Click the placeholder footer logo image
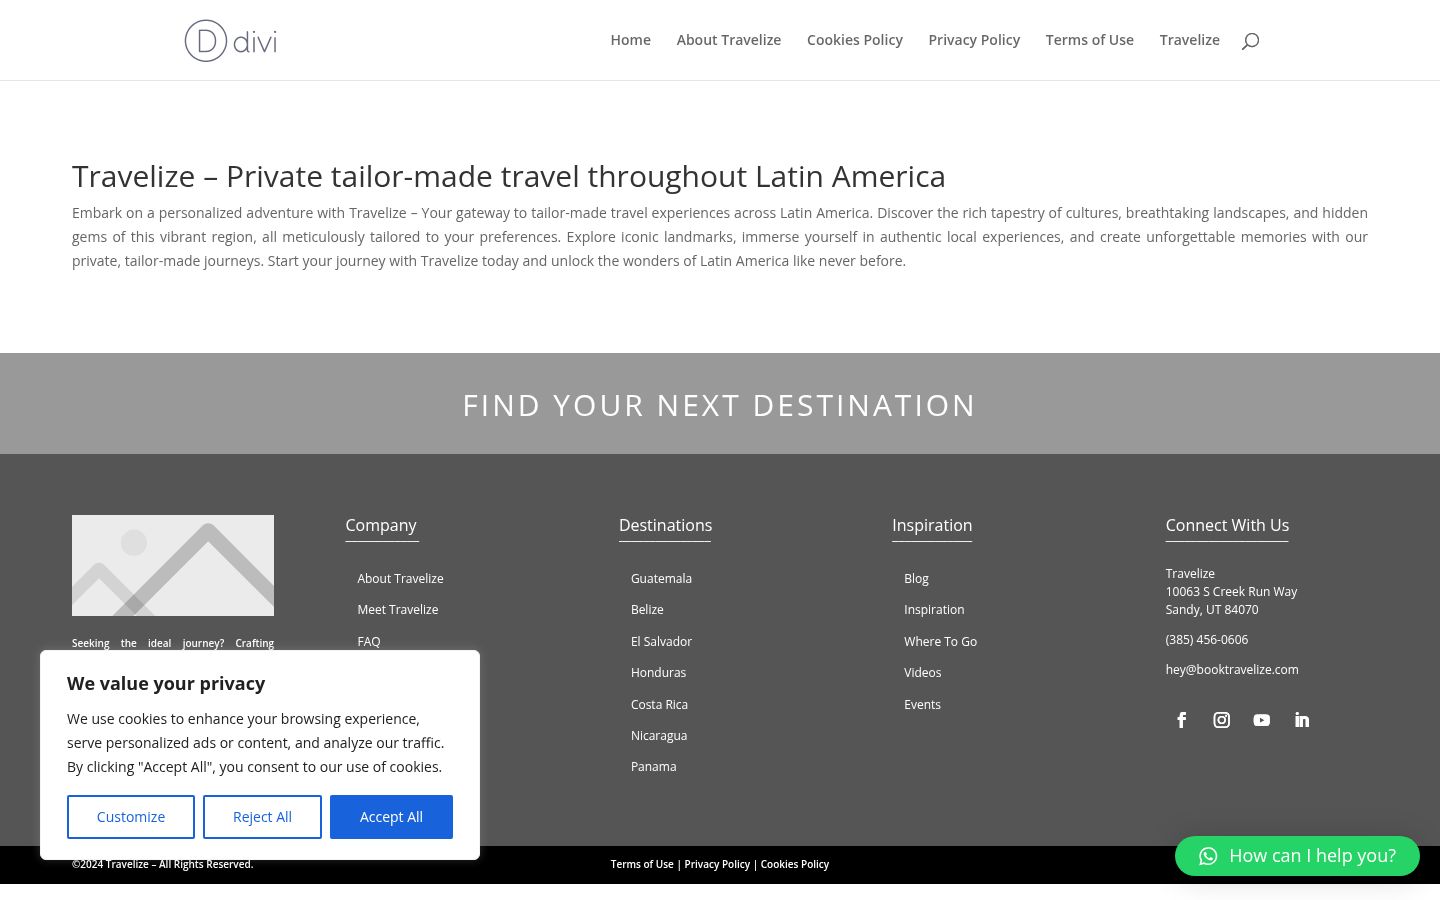The height and width of the screenshot is (900, 1440). (x=173, y=565)
